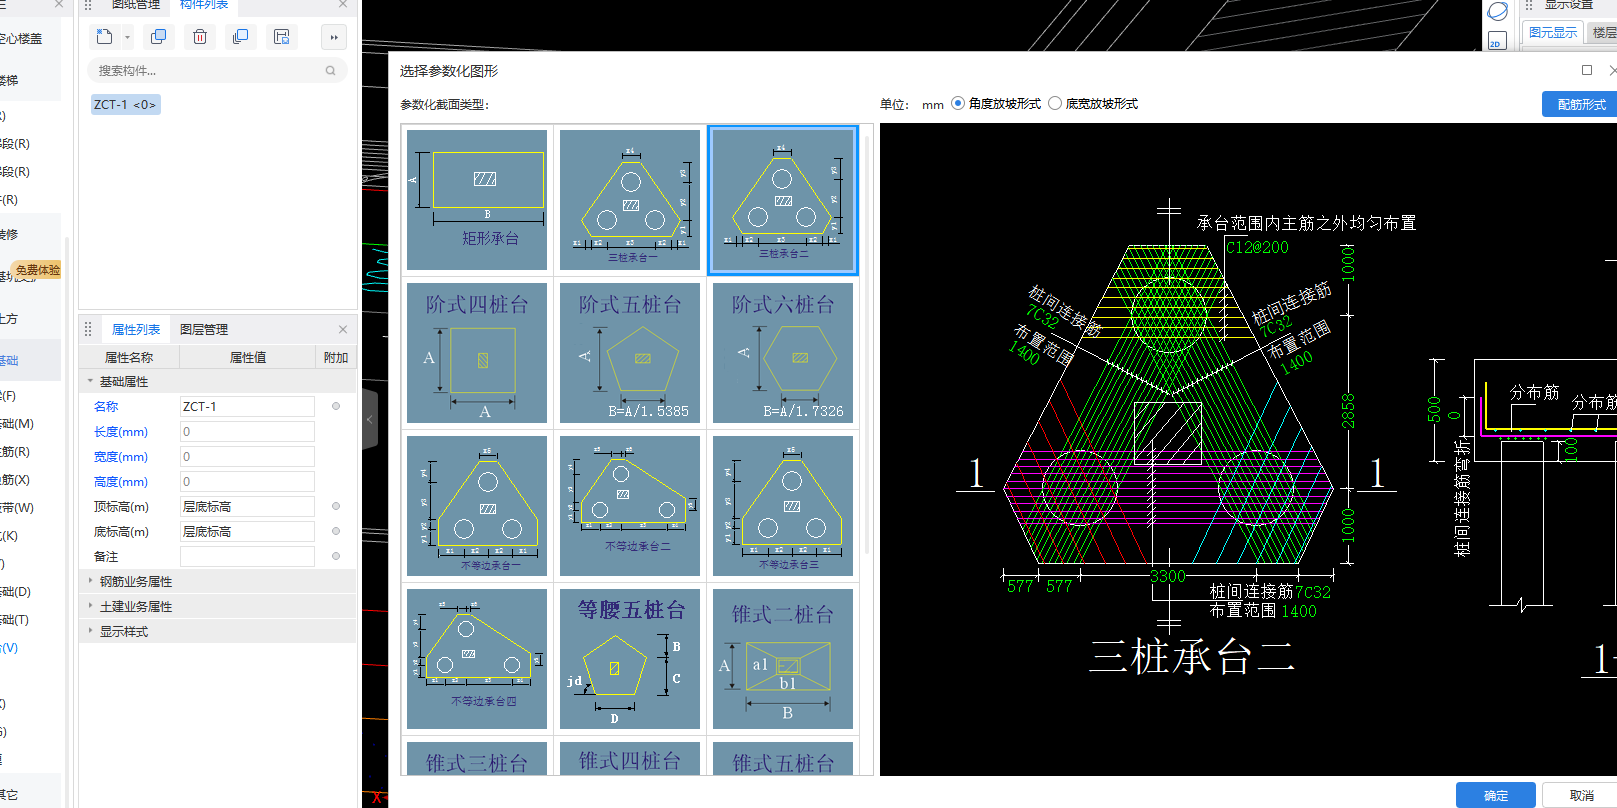The height and width of the screenshot is (808, 1617).
Task: Switch to the 构件列表 tab
Action: click(x=204, y=5)
